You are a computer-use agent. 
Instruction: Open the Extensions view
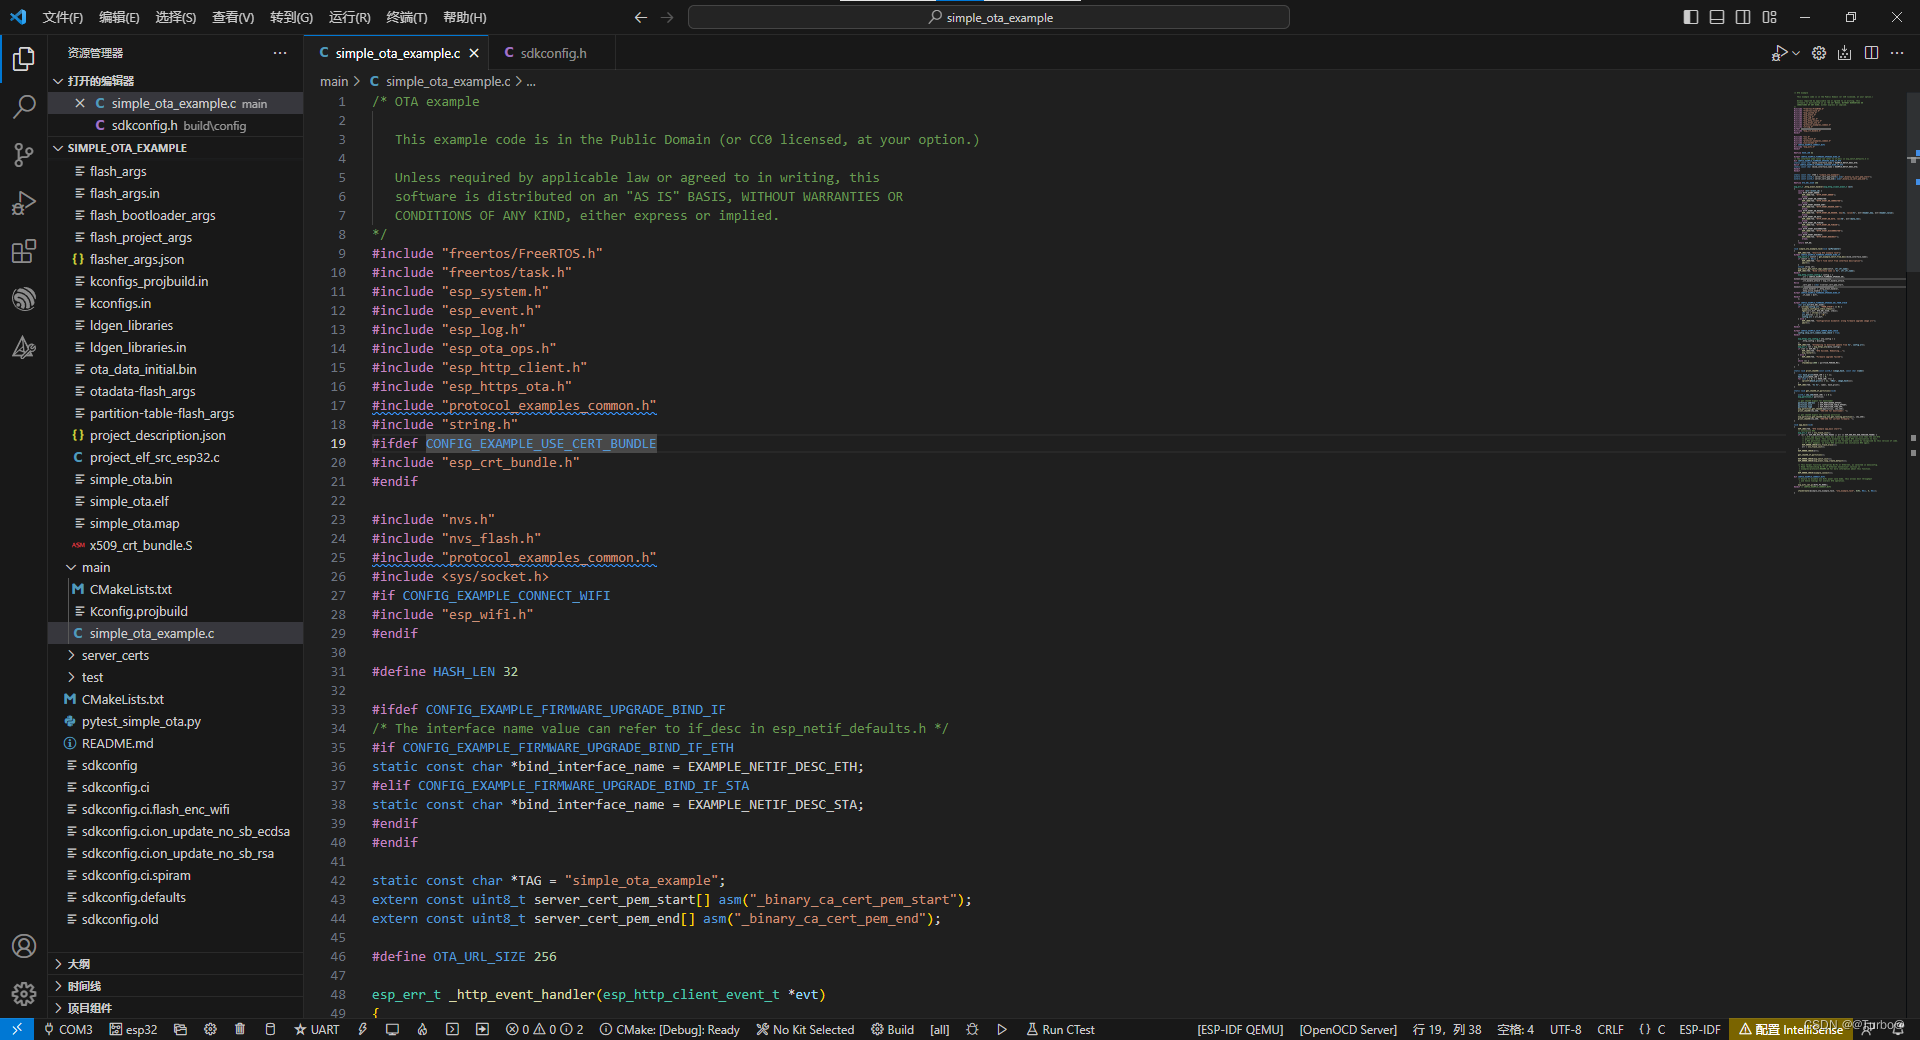pyautogui.click(x=24, y=251)
